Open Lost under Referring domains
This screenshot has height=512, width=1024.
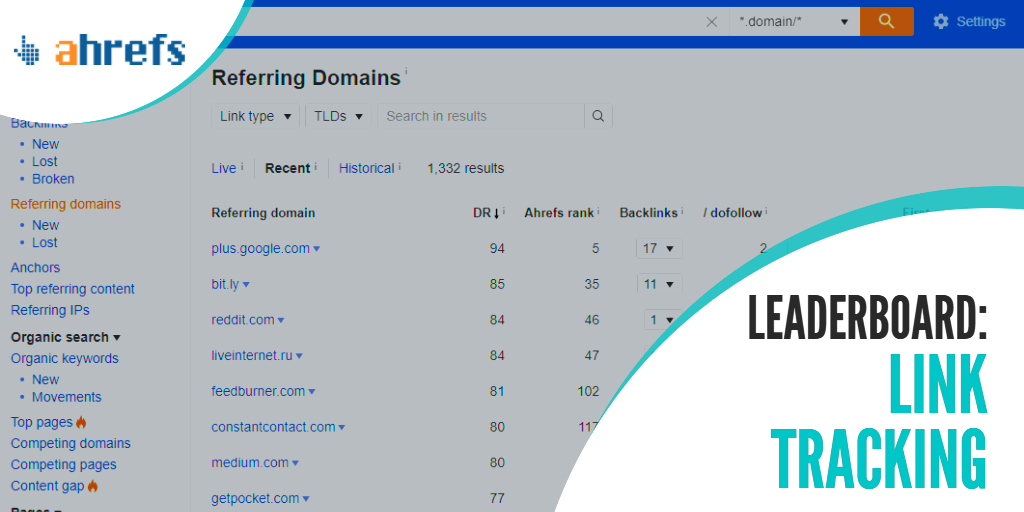click(45, 242)
